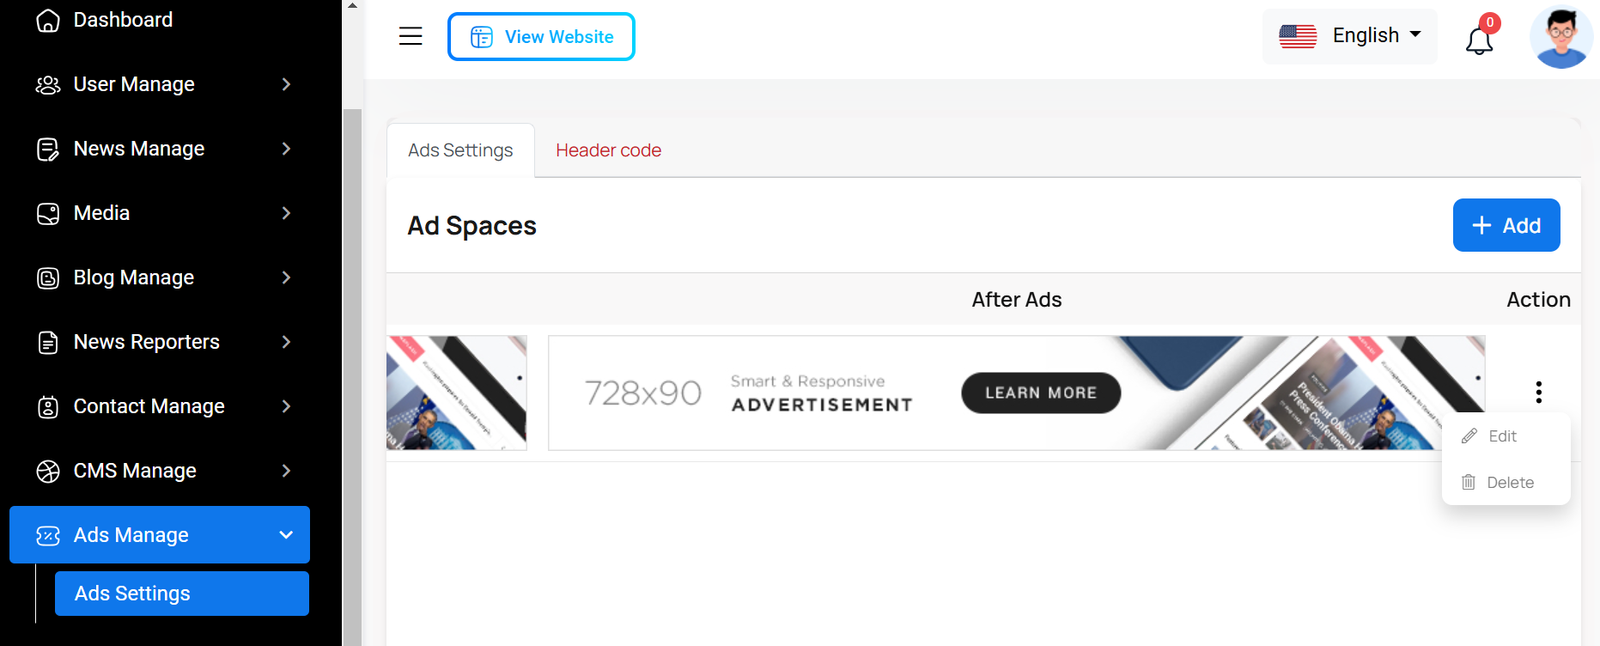The image size is (1600, 646).
Task: Click the Media sidebar icon
Action: (x=48, y=213)
